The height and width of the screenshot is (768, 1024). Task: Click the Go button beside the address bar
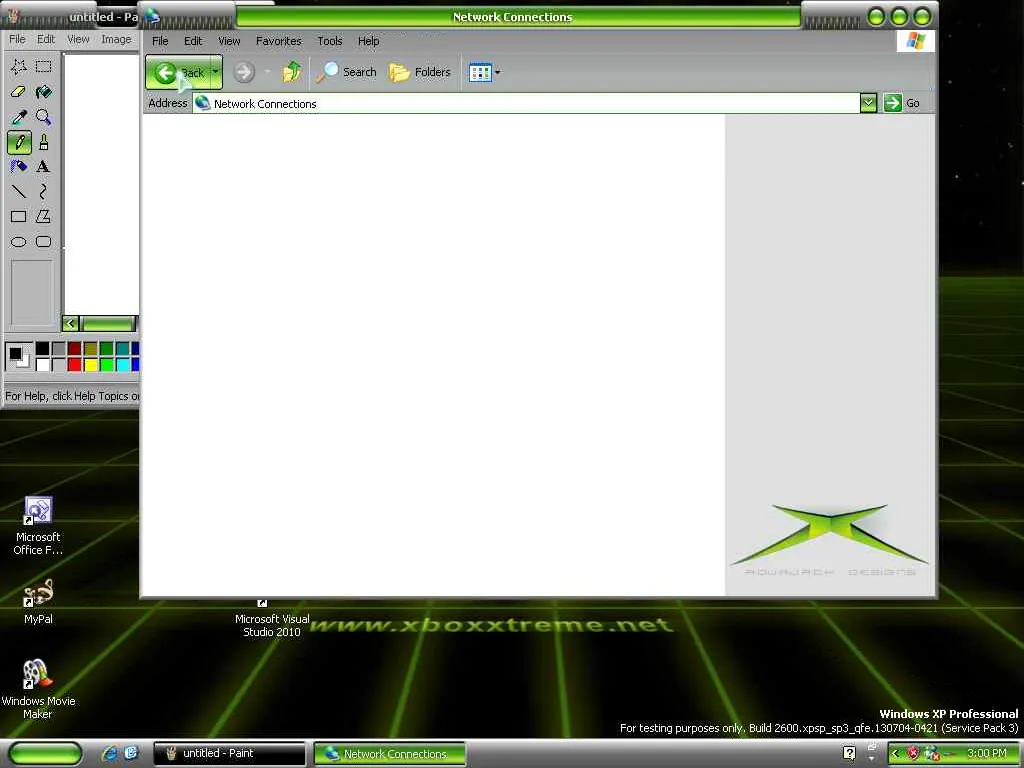tap(902, 103)
